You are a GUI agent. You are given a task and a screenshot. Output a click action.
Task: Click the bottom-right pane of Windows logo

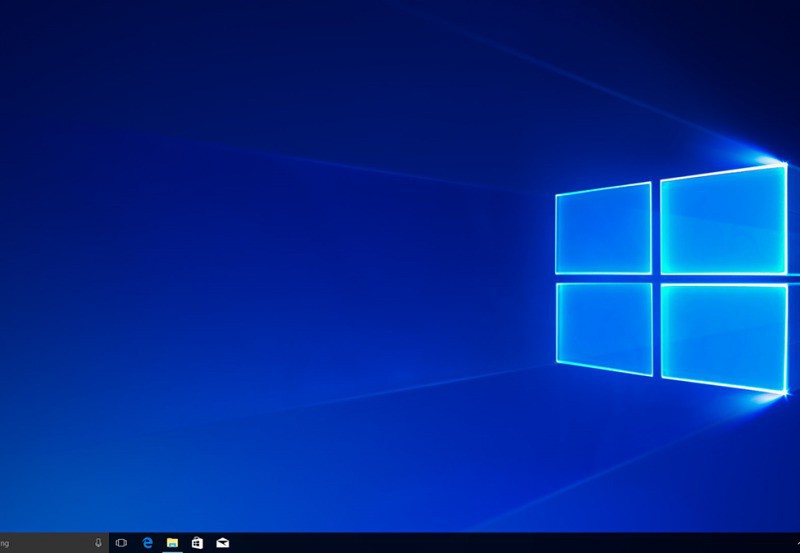pyautogui.click(x=723, y=337)
